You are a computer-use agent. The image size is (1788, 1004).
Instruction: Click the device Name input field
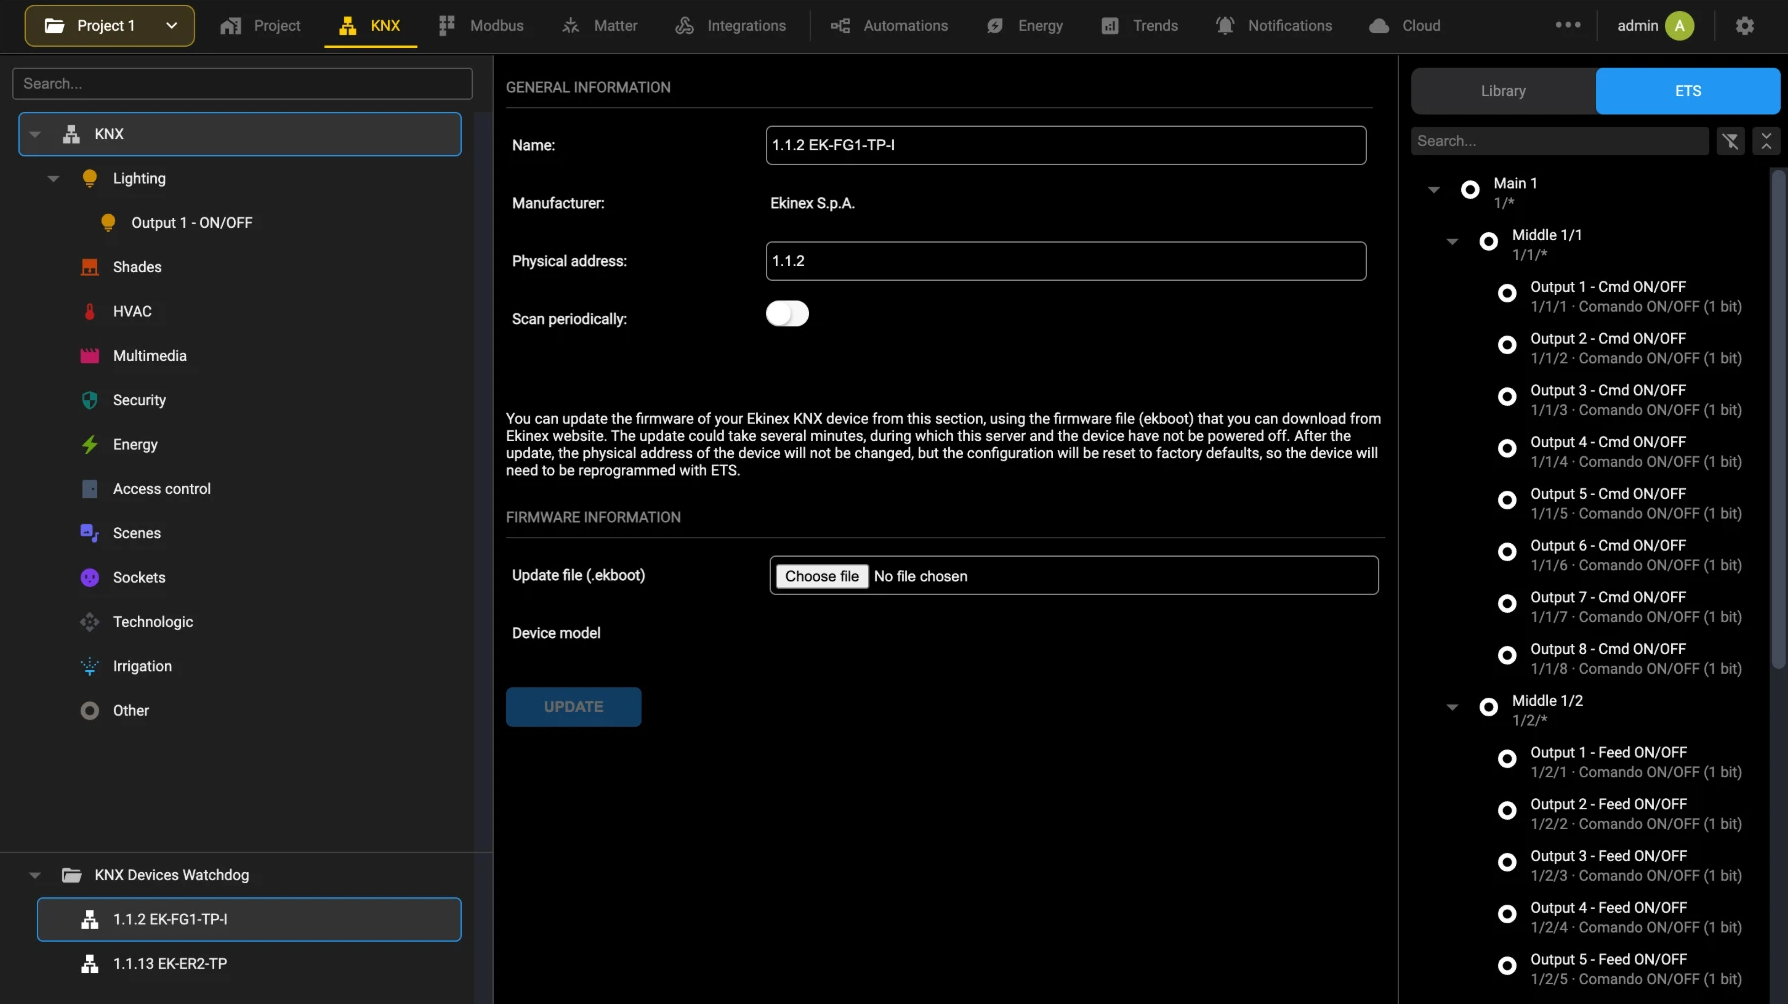(x=1066, y=145)
